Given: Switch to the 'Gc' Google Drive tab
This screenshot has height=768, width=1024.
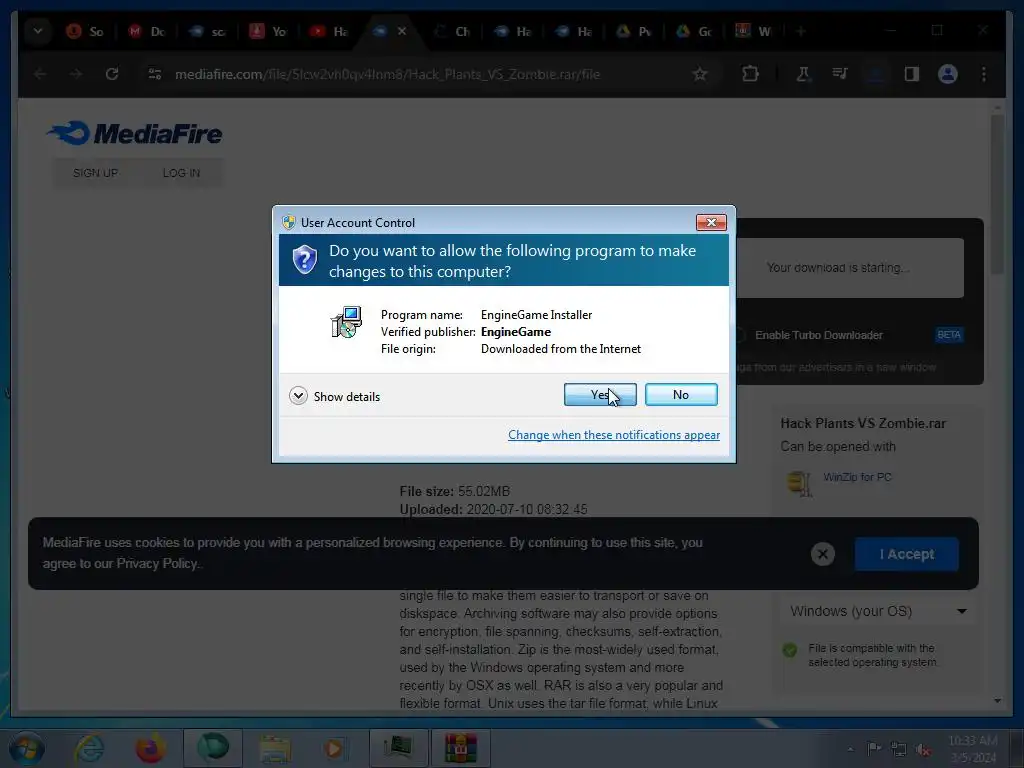Looking at the screenshot, I should coord(696,31).
